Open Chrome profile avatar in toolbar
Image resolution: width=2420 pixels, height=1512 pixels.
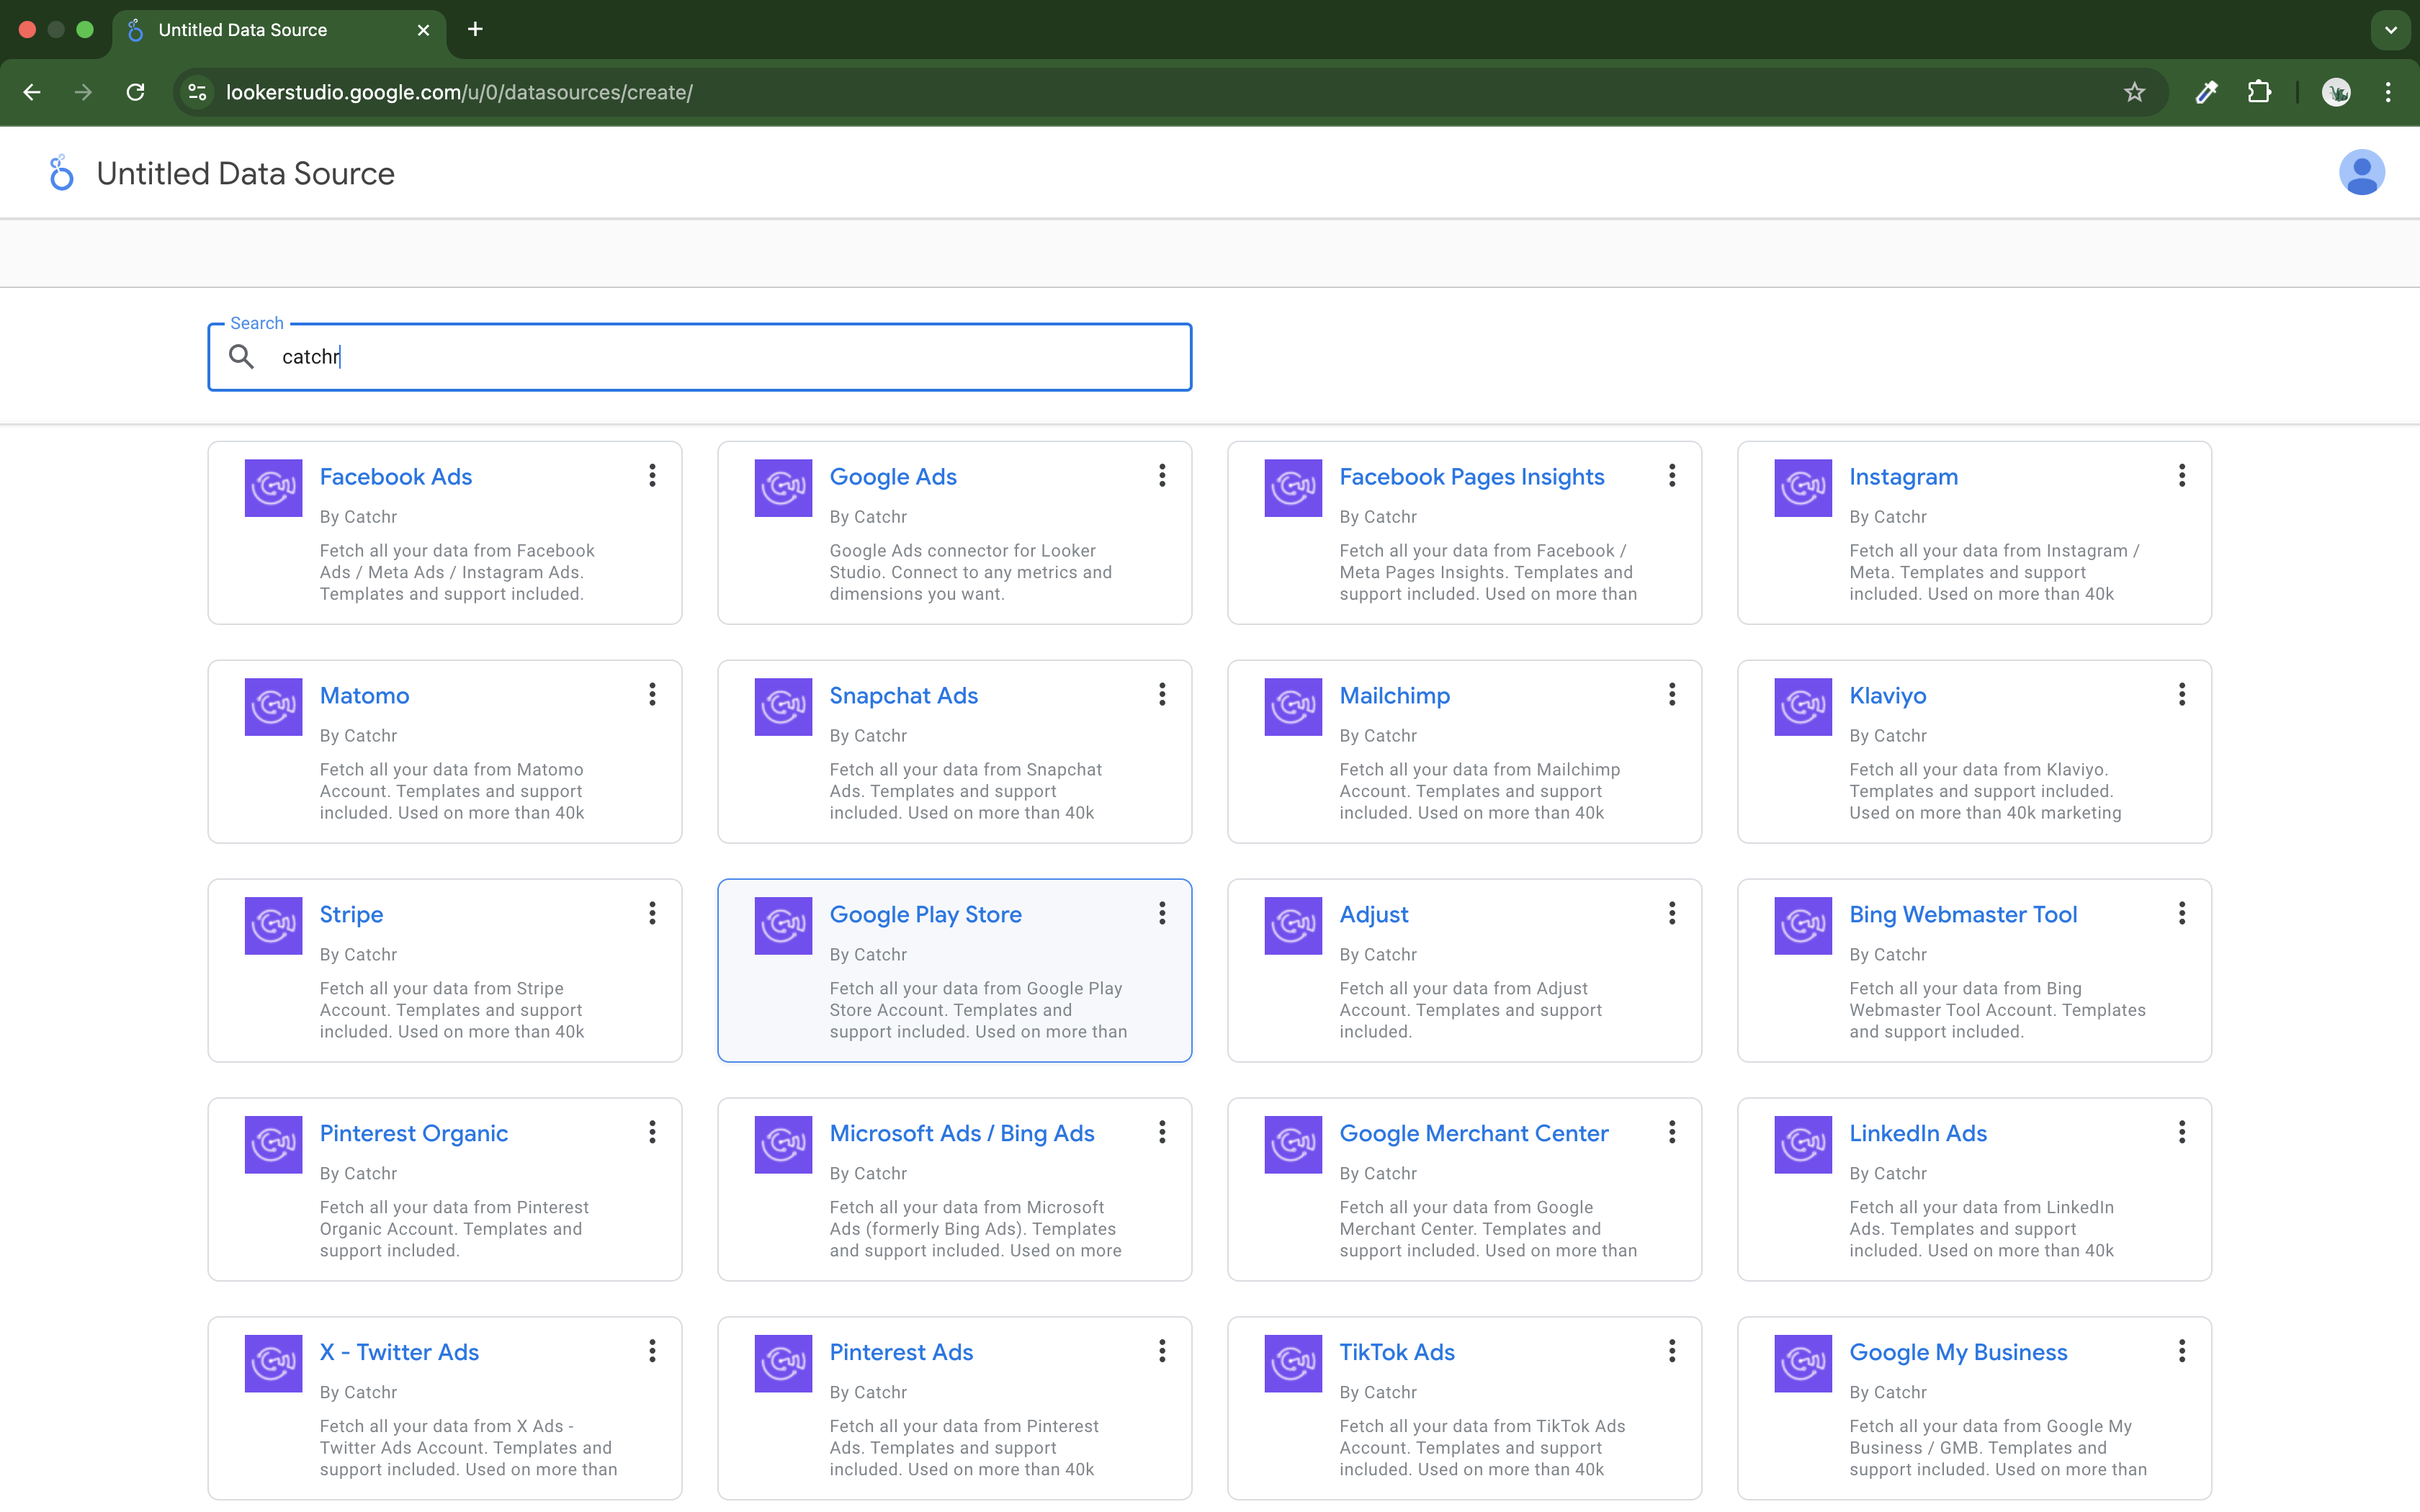pos(2336,92)
